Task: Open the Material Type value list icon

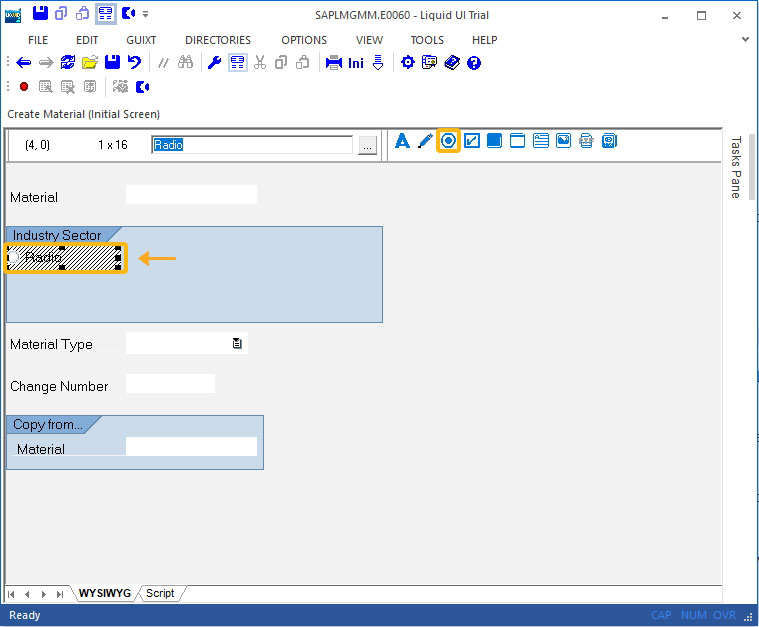Action: click(x=237, y=343)
